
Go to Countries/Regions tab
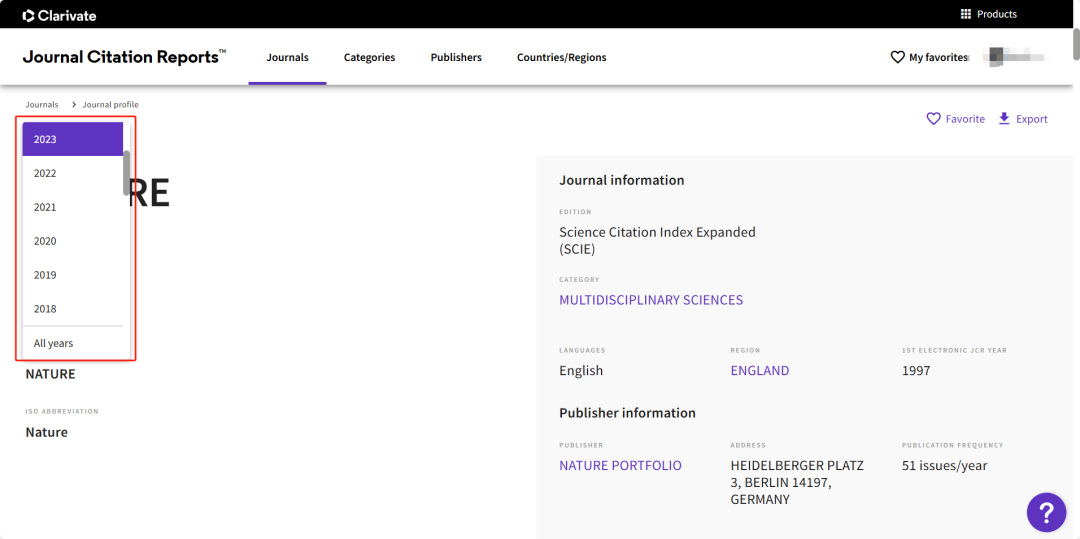click(x=562, y=57)
